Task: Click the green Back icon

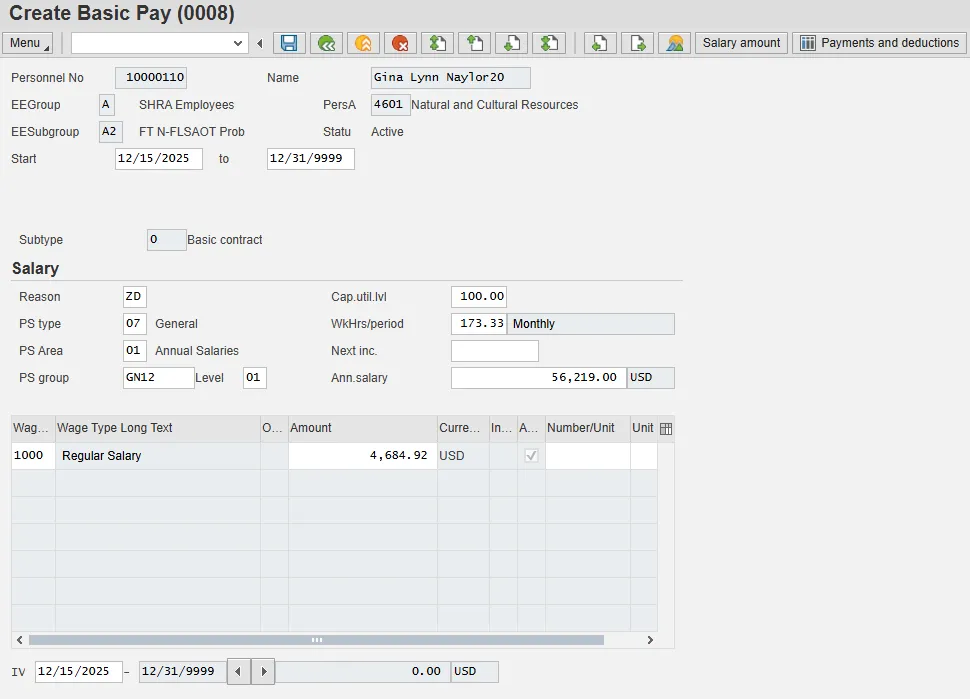Action: pos(326,43)
